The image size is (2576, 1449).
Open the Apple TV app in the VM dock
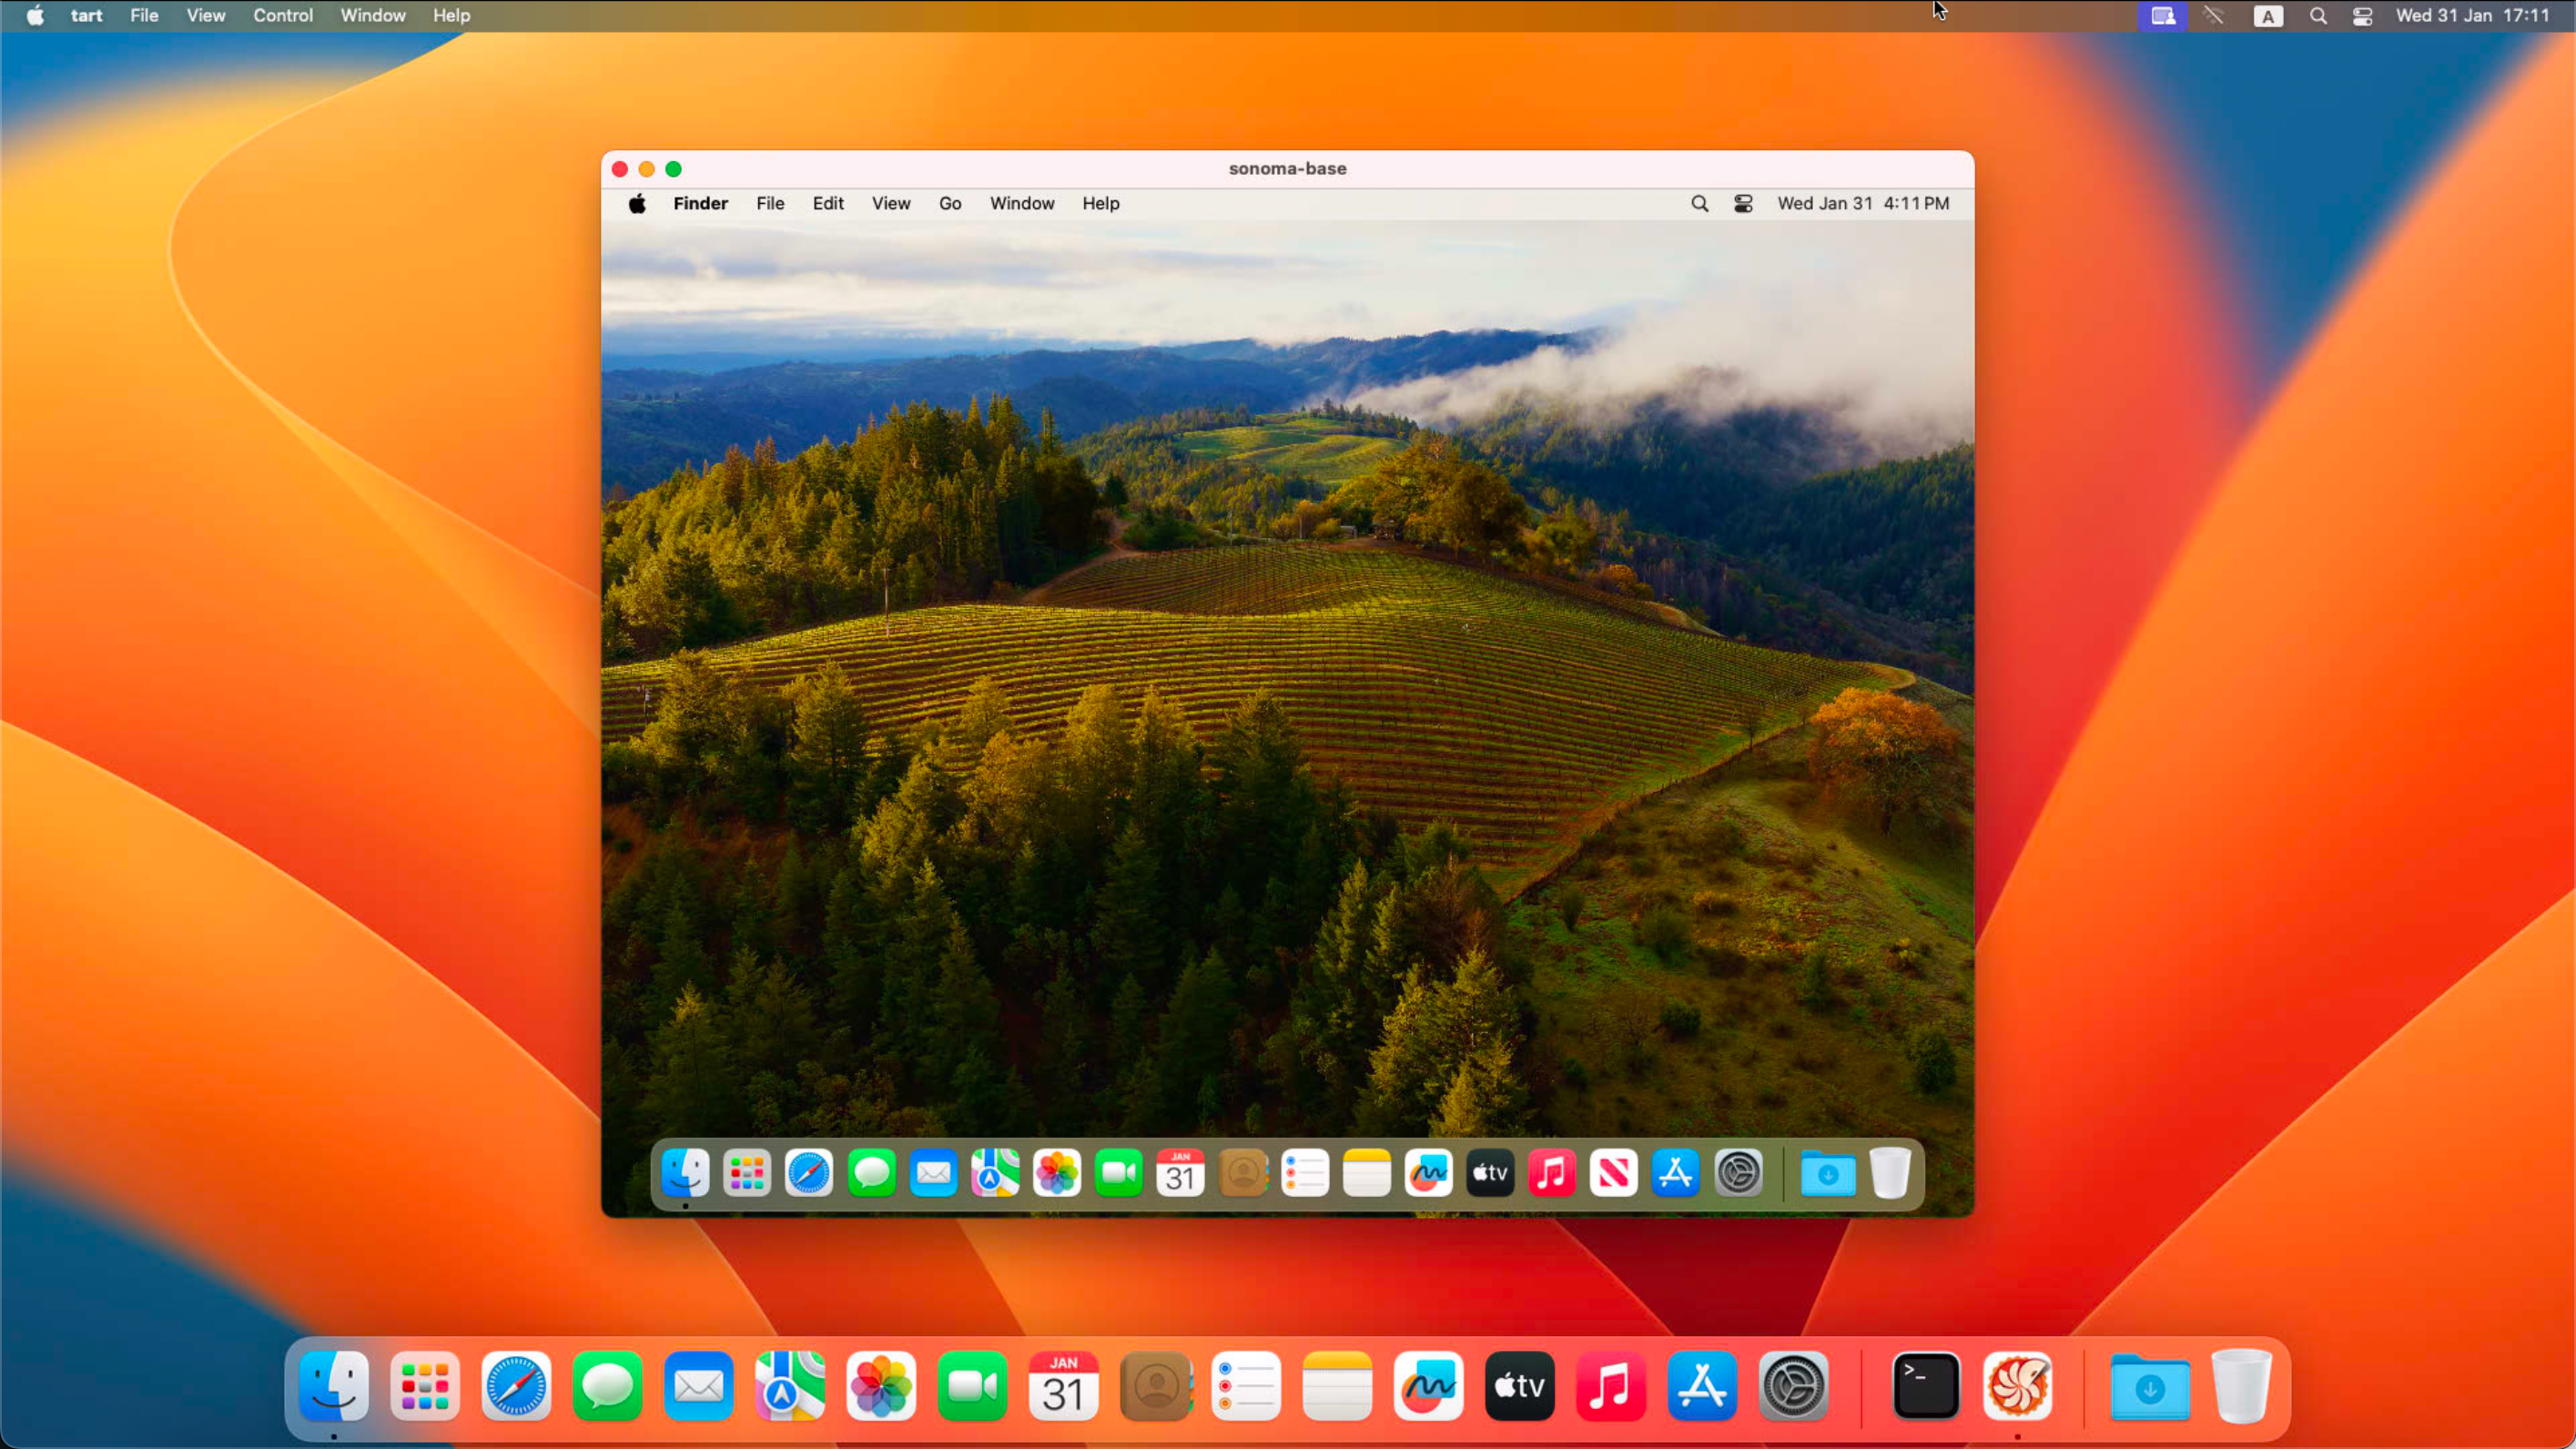click(1490, 1173)
